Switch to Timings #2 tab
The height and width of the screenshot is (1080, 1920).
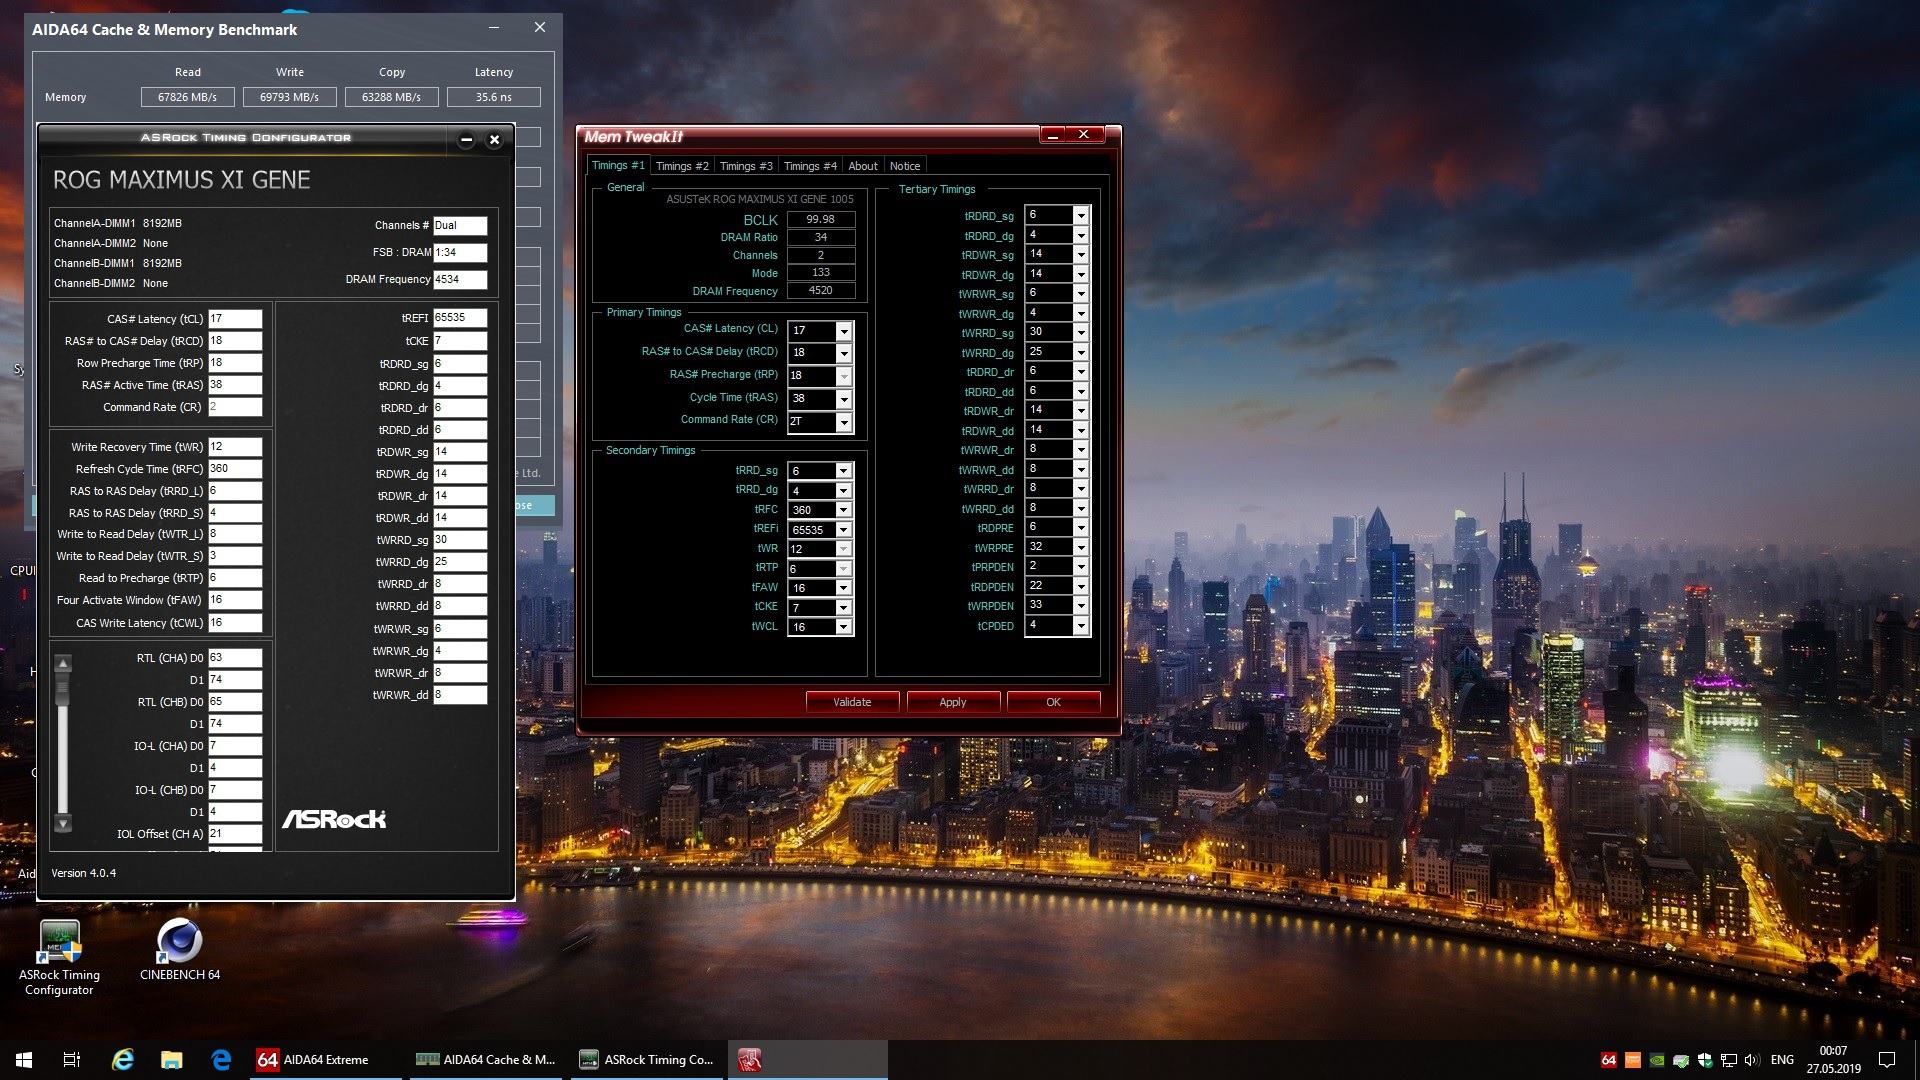tap(682, 166)
